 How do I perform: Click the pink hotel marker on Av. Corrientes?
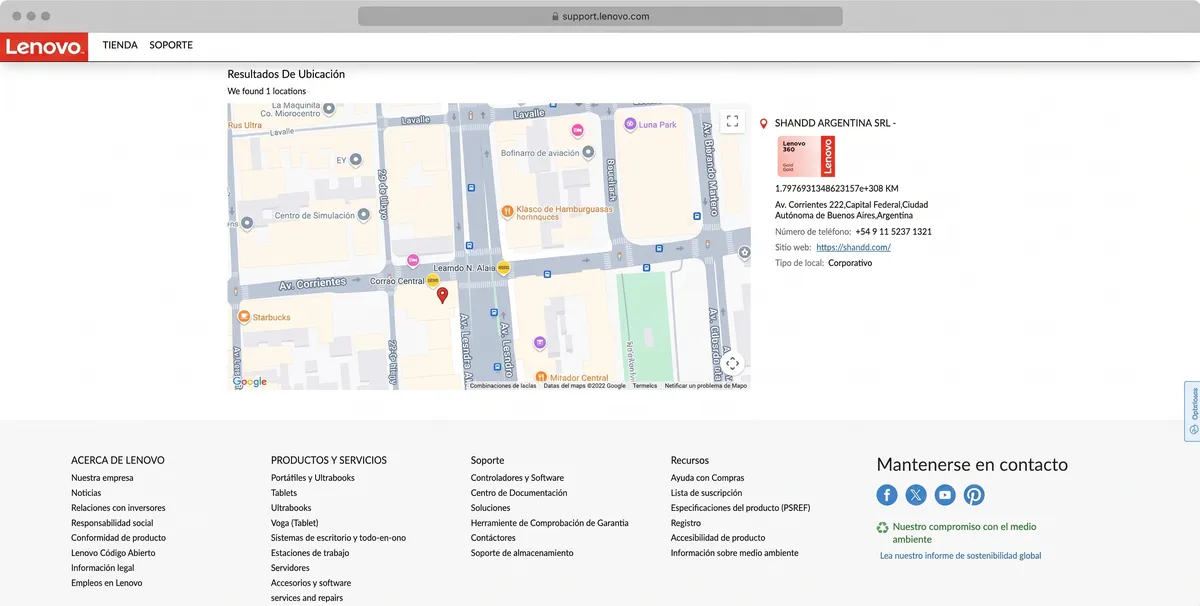(412, 262)
